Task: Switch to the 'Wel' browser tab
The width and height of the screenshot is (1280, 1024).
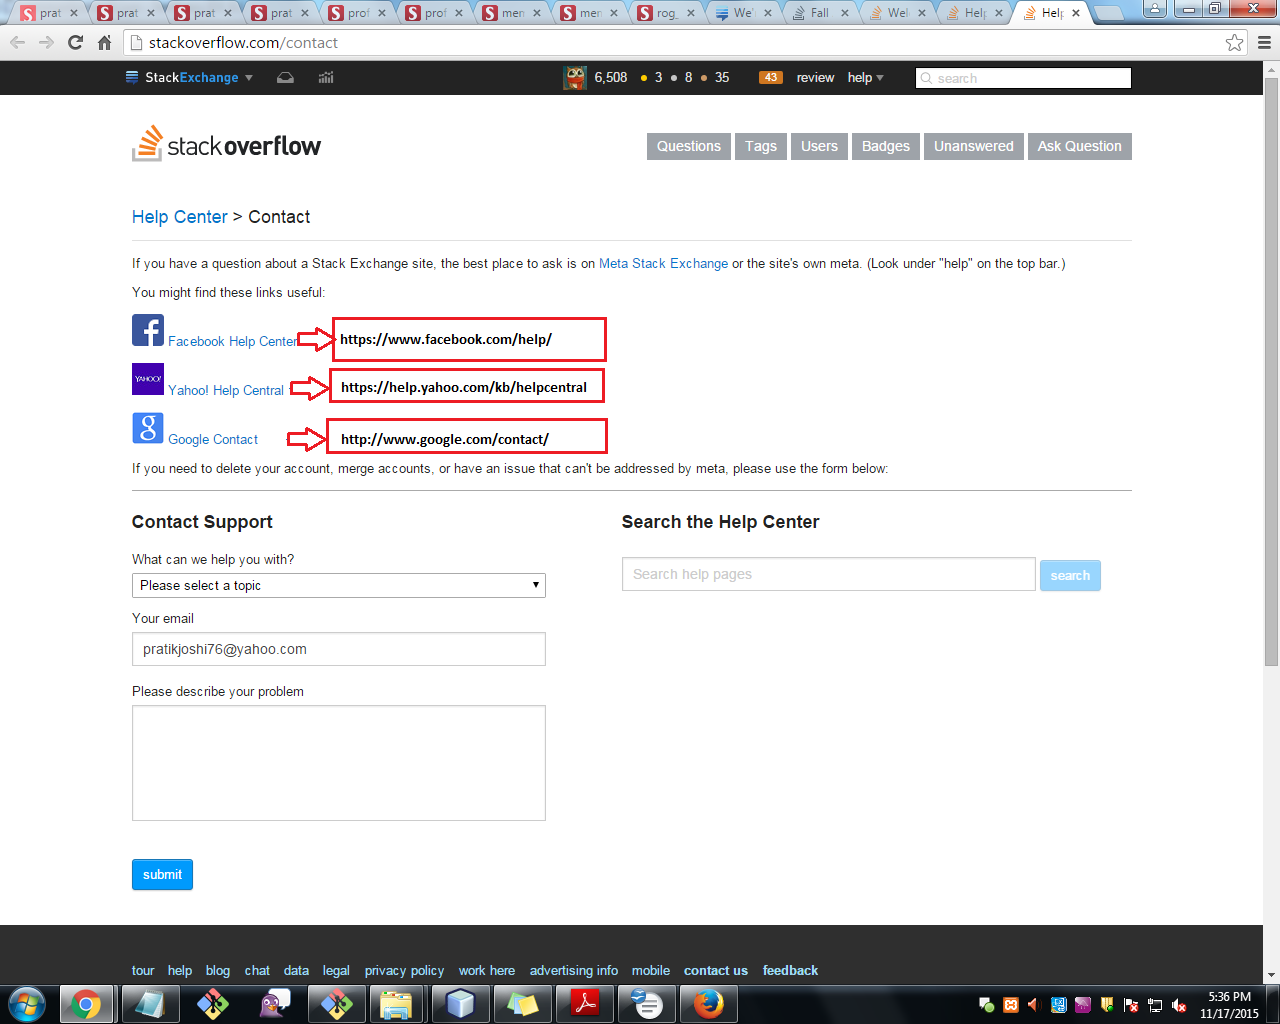Action: point(897,13)
